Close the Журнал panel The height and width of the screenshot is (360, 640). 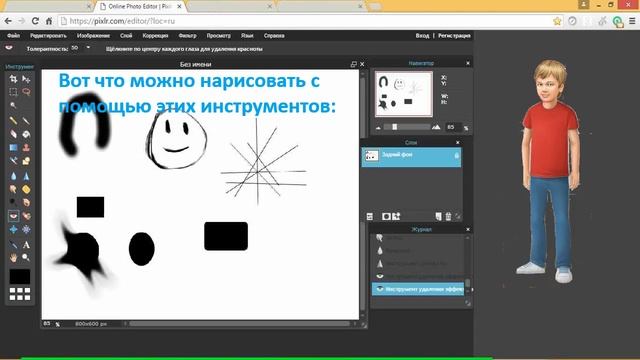click(x=468, y=229)
